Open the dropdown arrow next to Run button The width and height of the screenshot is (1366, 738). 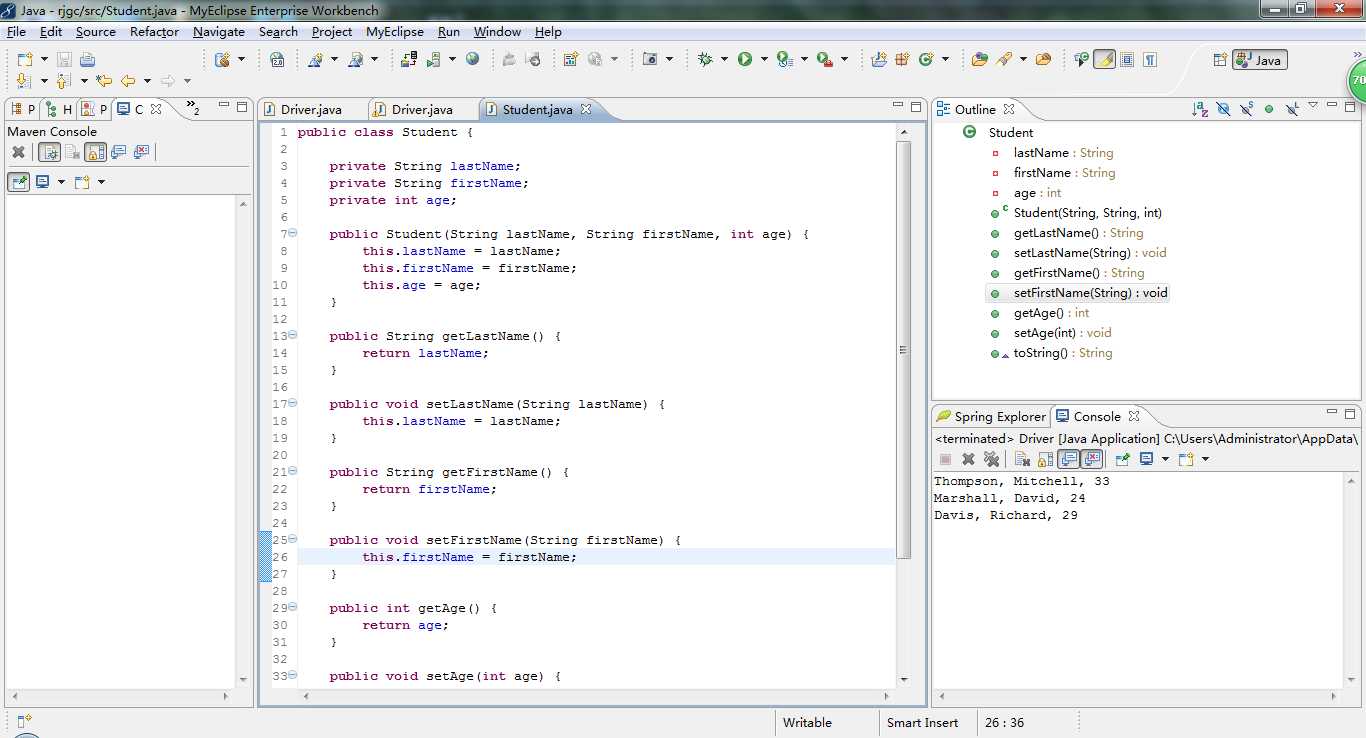[x=764, y=60]
